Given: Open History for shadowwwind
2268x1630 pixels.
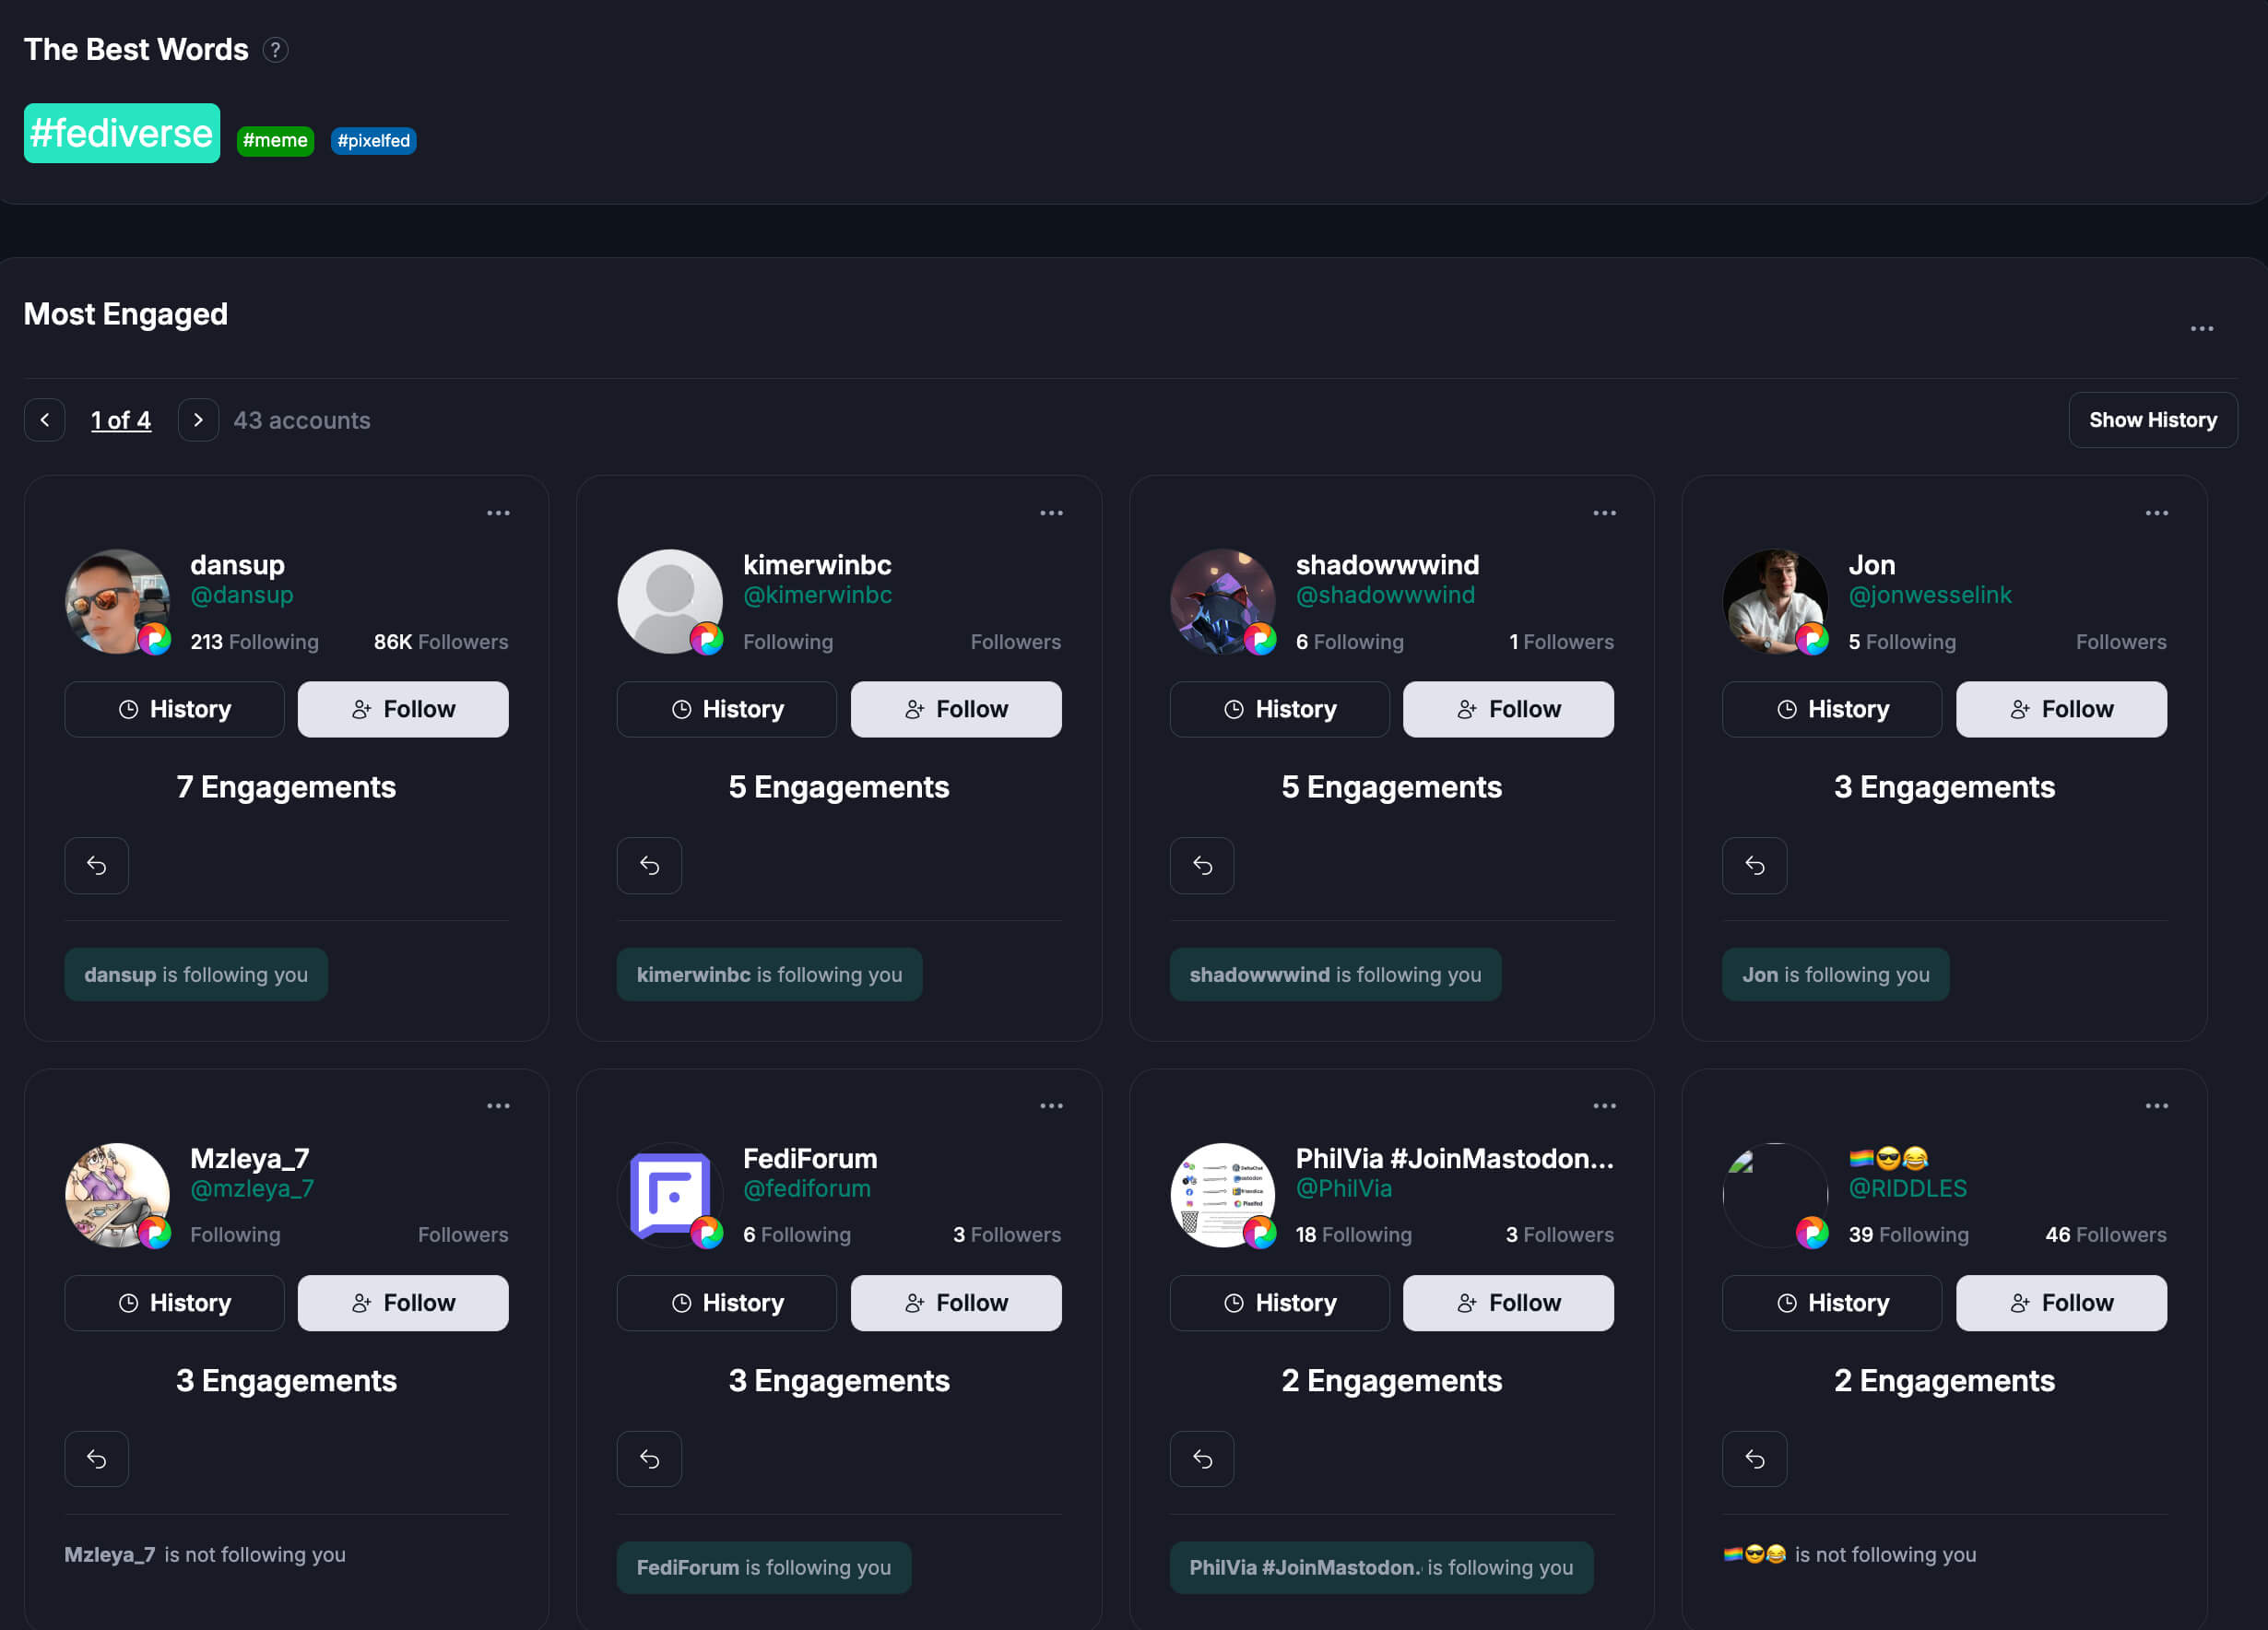Looking at the screenshot, I should click(x=1279, y=709).
